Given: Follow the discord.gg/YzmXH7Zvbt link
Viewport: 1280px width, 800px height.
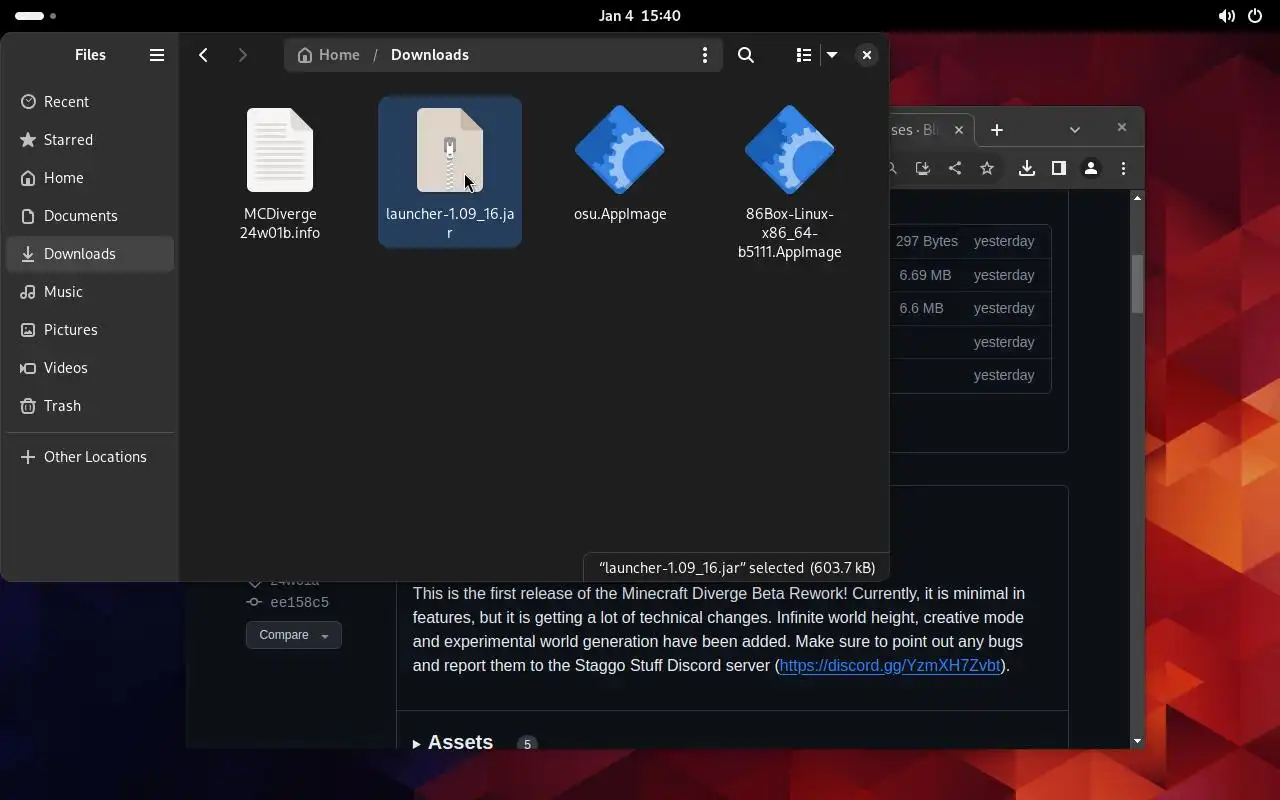Looking at the screenshot, I should pyautogui.click(x=890, y=666).
